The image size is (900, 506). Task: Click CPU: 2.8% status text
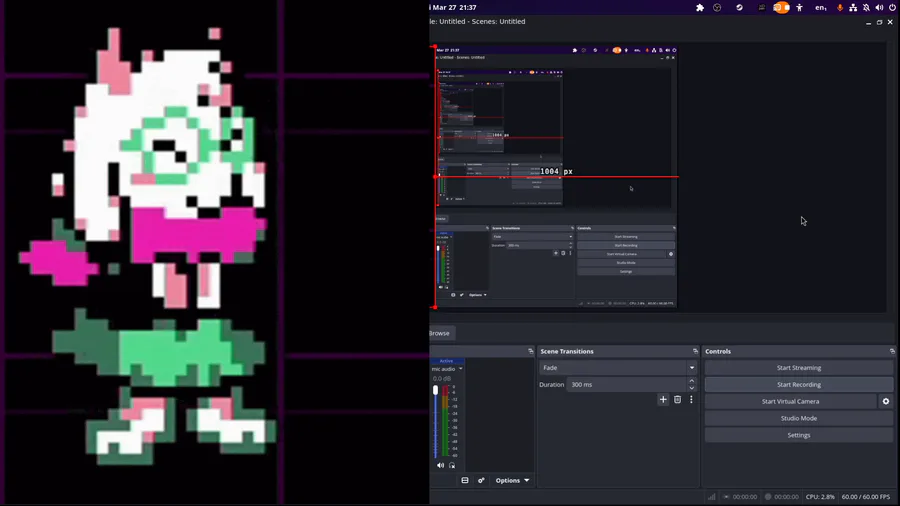coord(820,497)
